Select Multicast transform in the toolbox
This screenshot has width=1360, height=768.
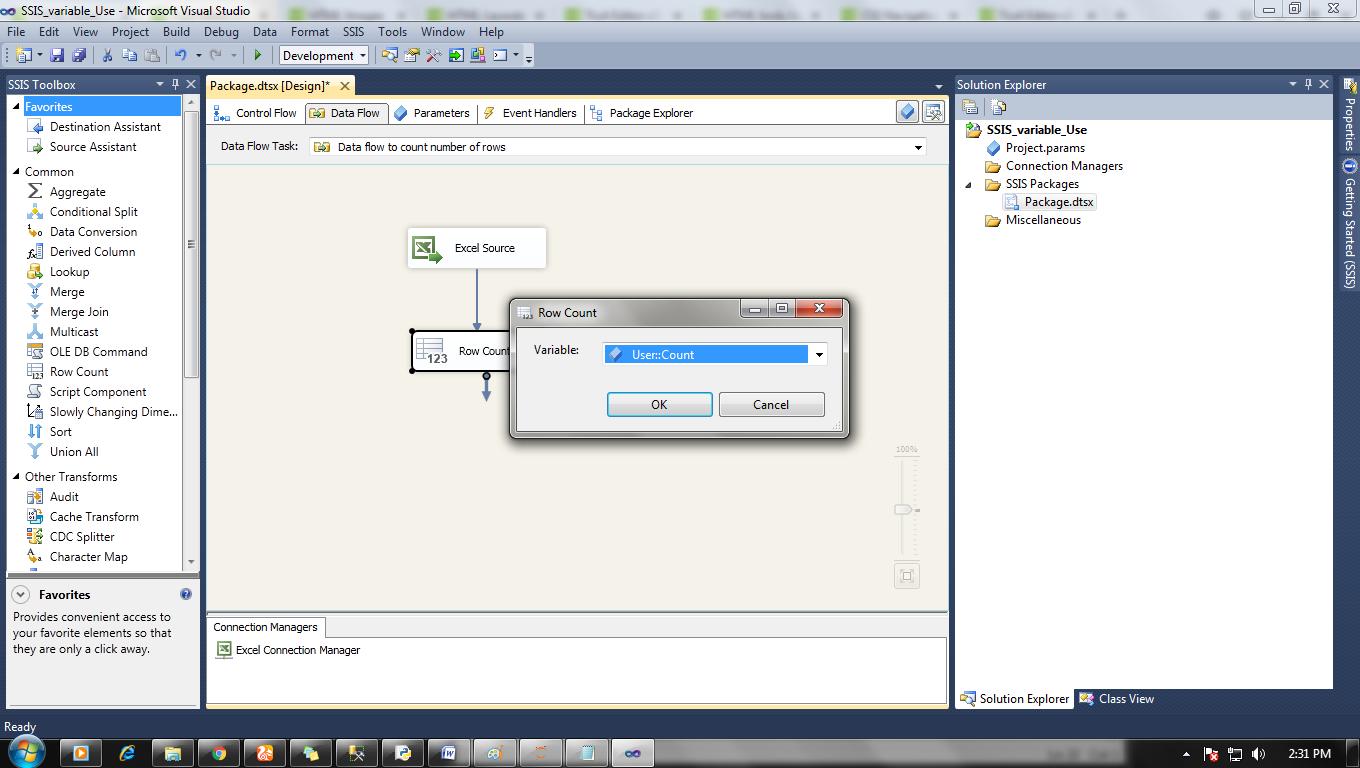tap(74, 331)
